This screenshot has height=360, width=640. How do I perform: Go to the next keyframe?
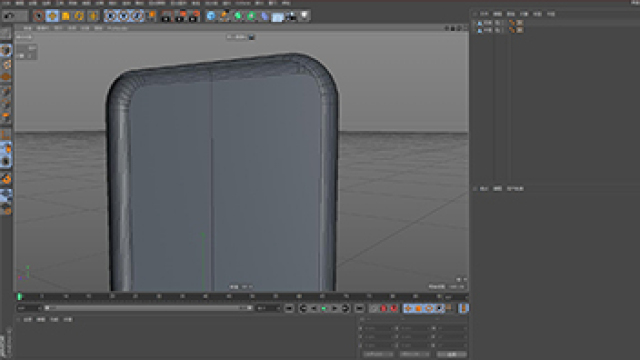(x=345, y=308)
